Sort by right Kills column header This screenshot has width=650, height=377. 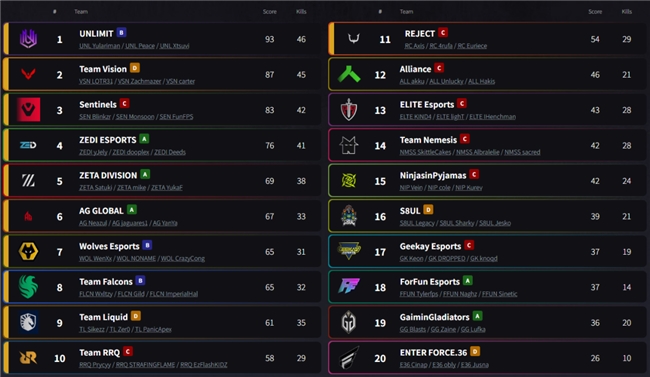(x=627, y=12)
